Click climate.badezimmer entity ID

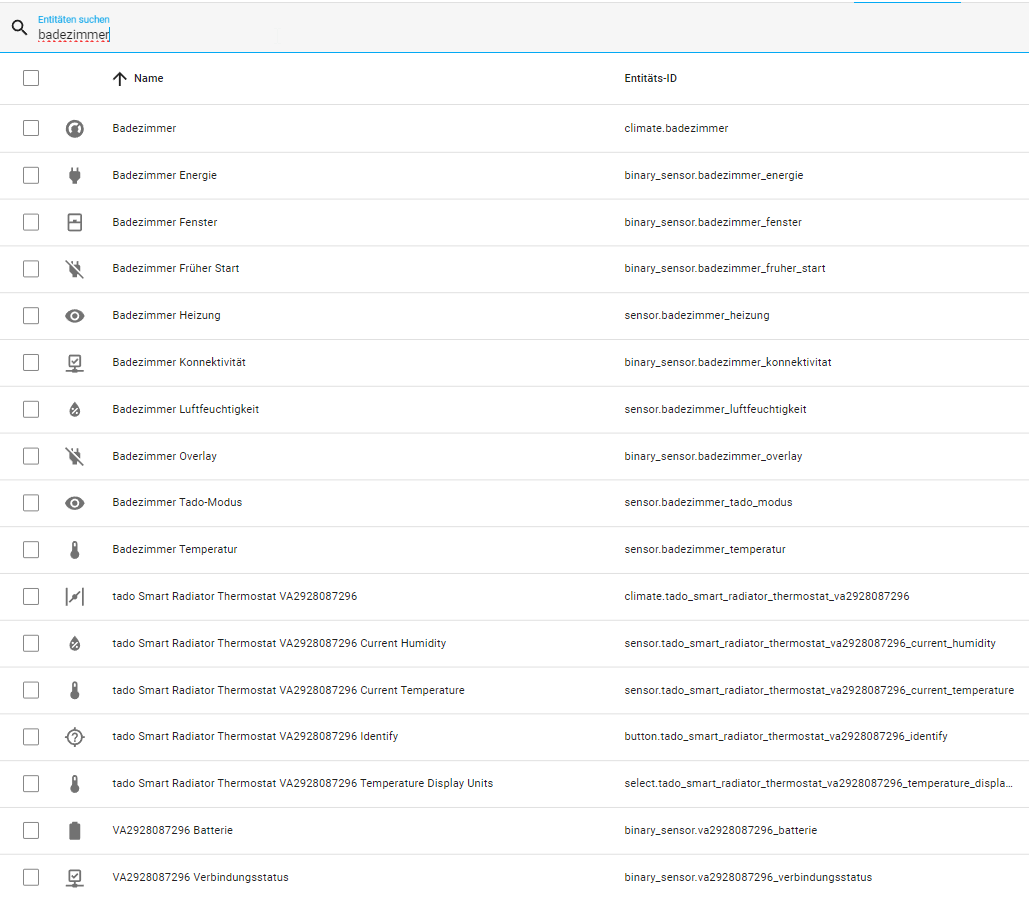676,129
